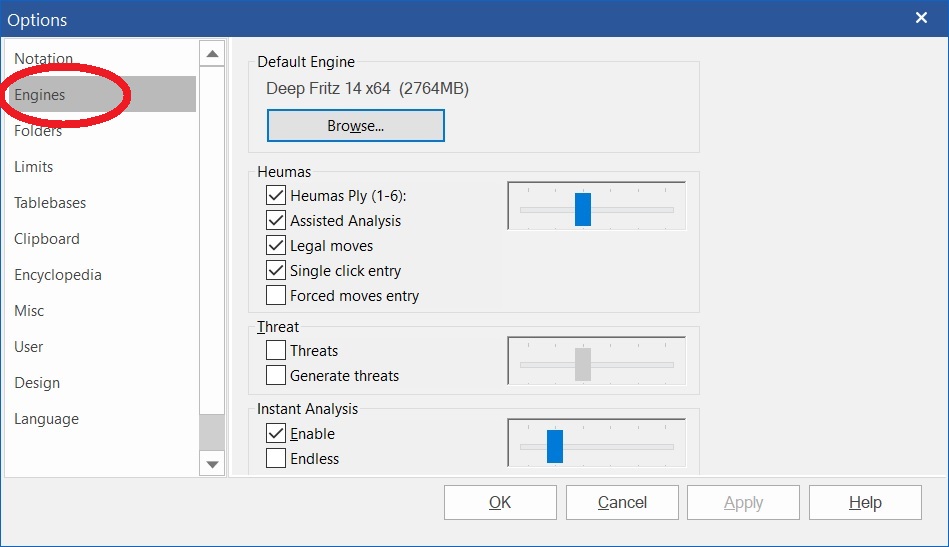Viewport: 949px width, 547px height.
Task: Switch to the Clipboard settings
Action: point(47,239)
